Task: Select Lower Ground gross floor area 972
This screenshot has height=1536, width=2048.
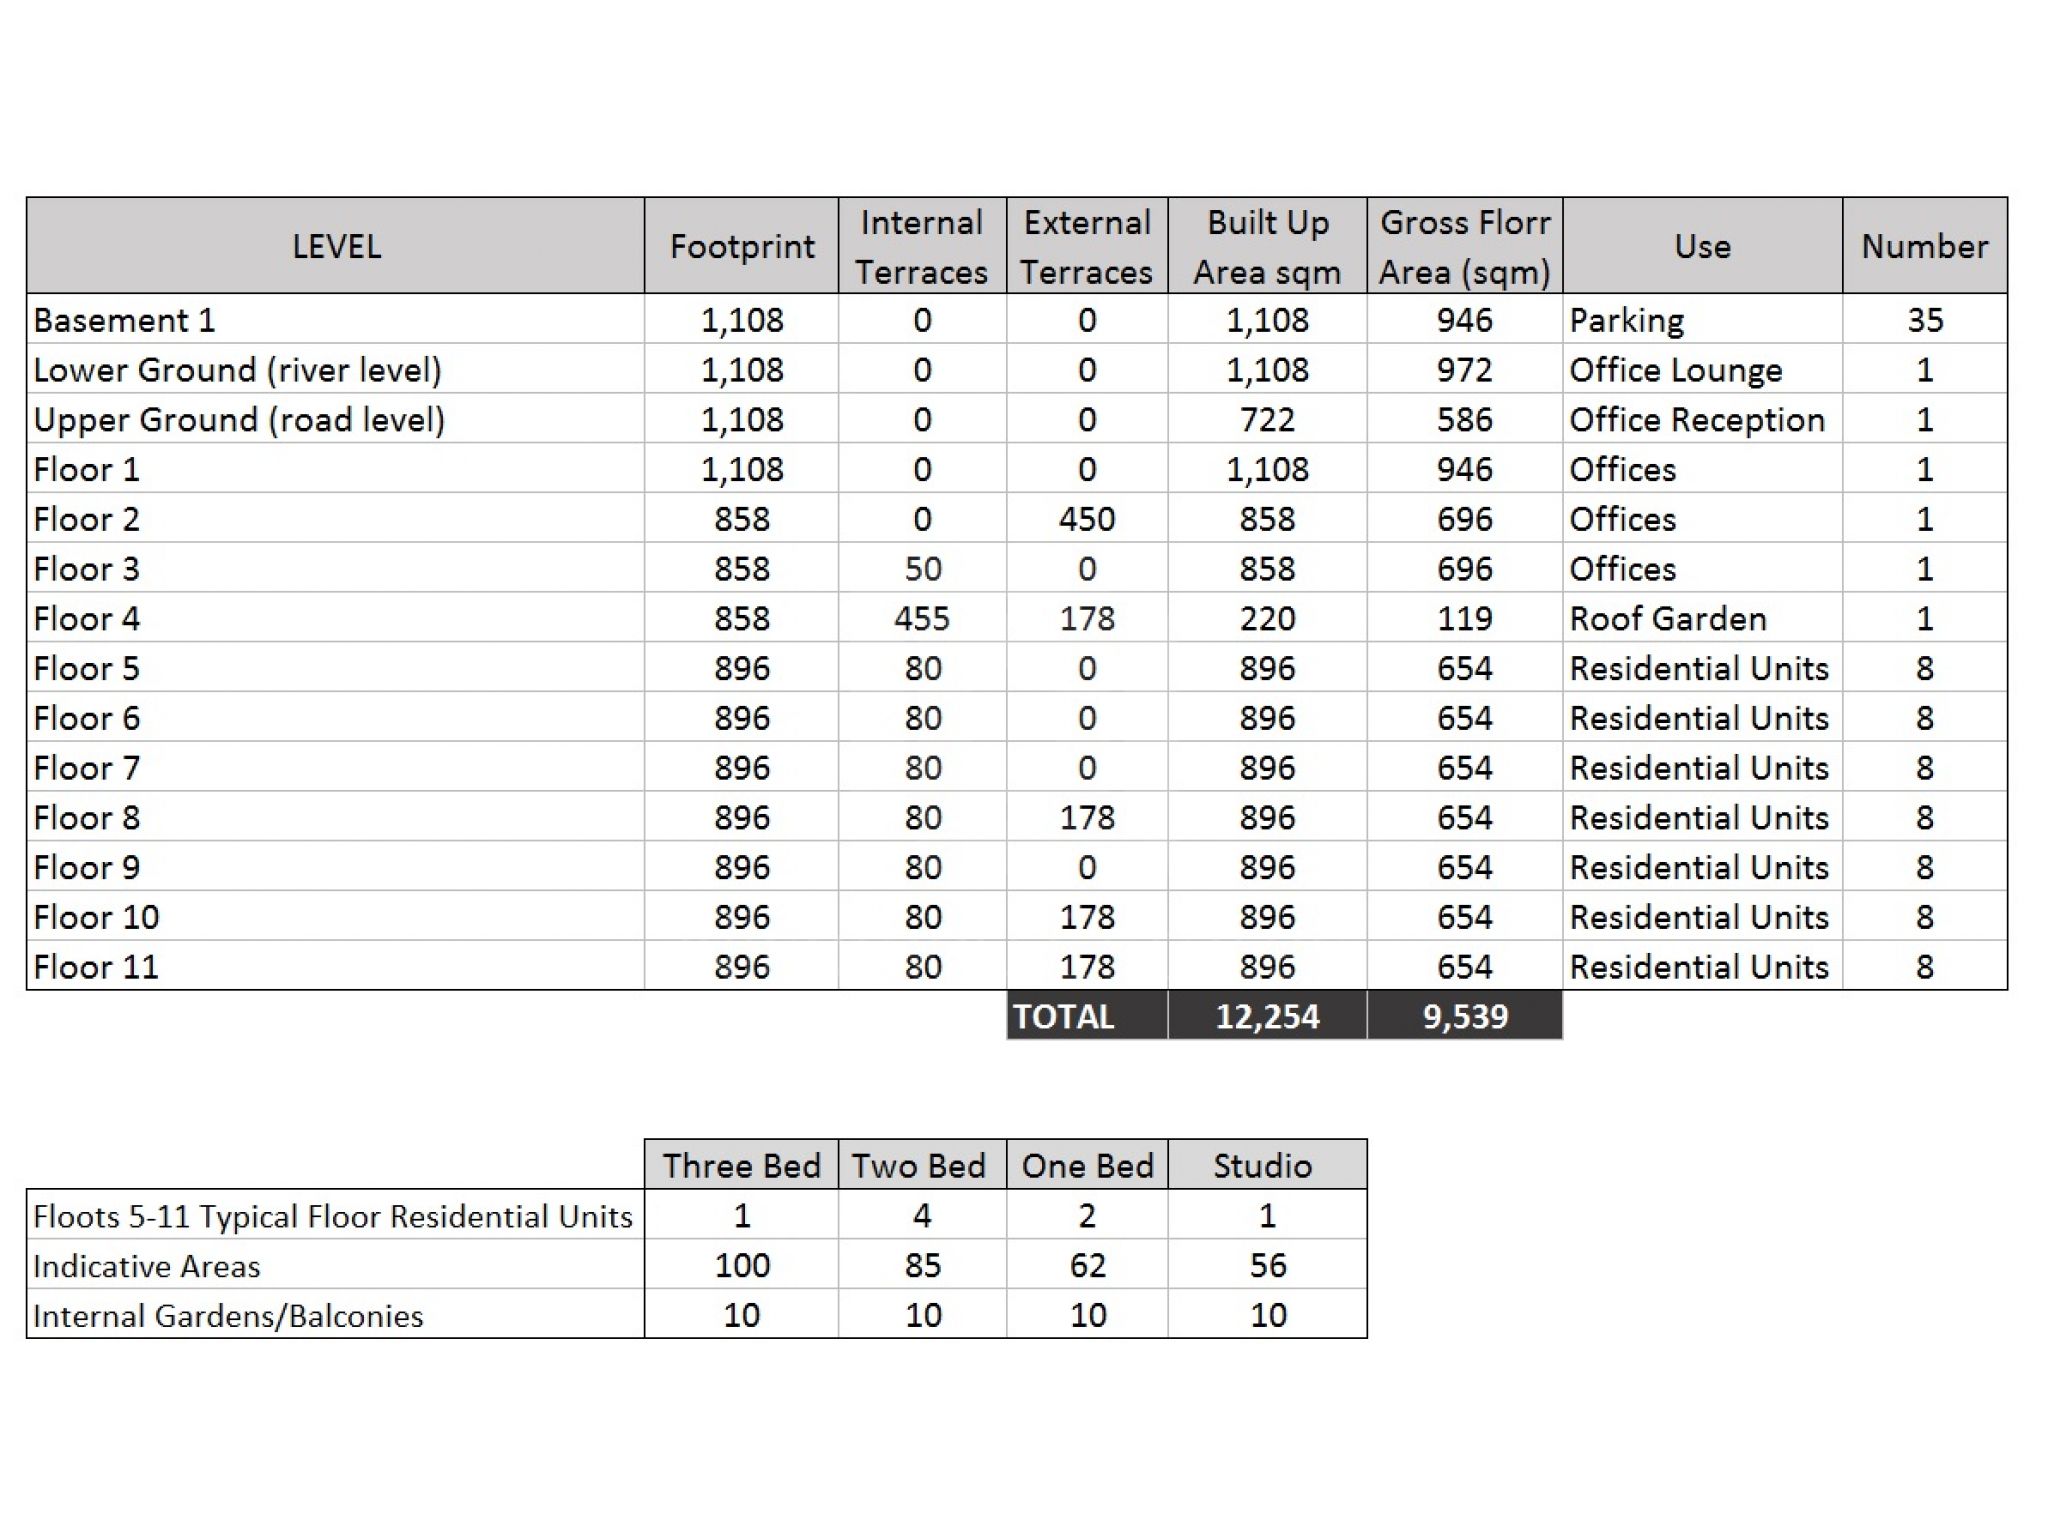Action: [x=1465, y=370]
